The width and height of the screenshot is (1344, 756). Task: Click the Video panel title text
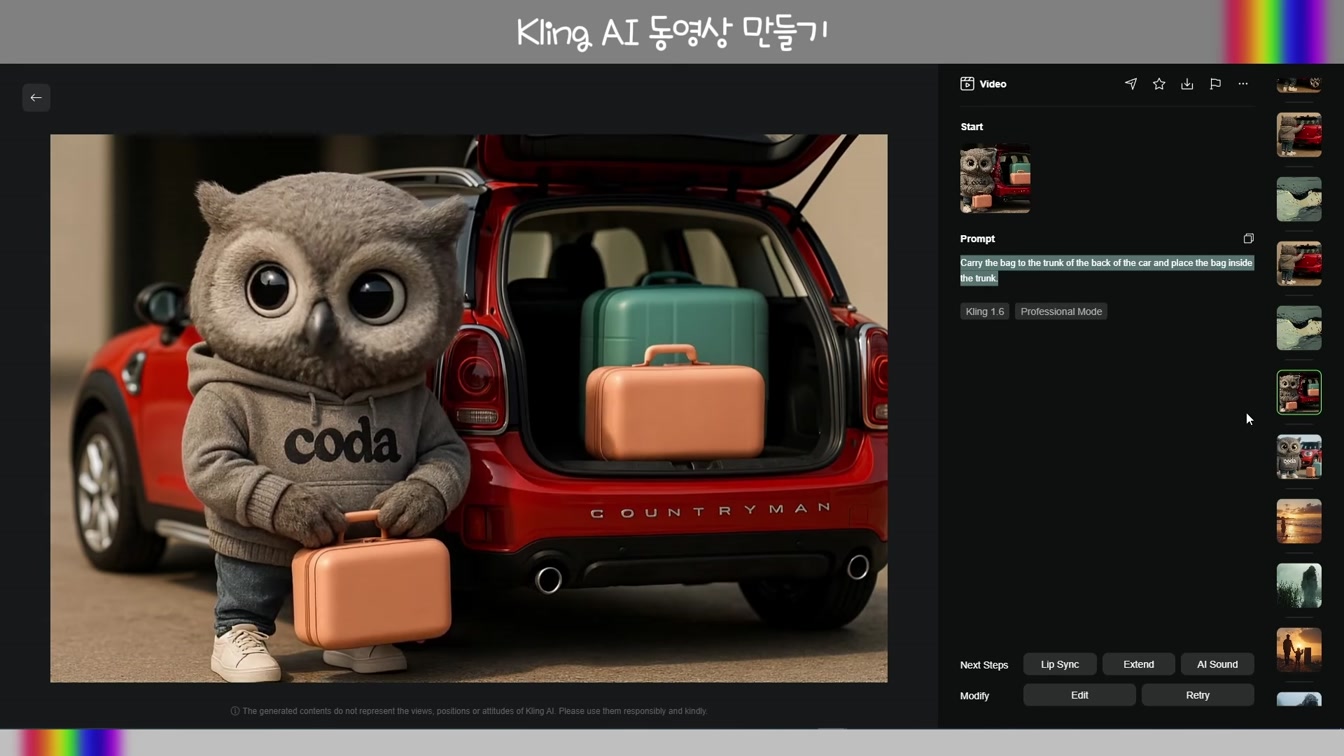pyautogui.click(x=993, y=84)
